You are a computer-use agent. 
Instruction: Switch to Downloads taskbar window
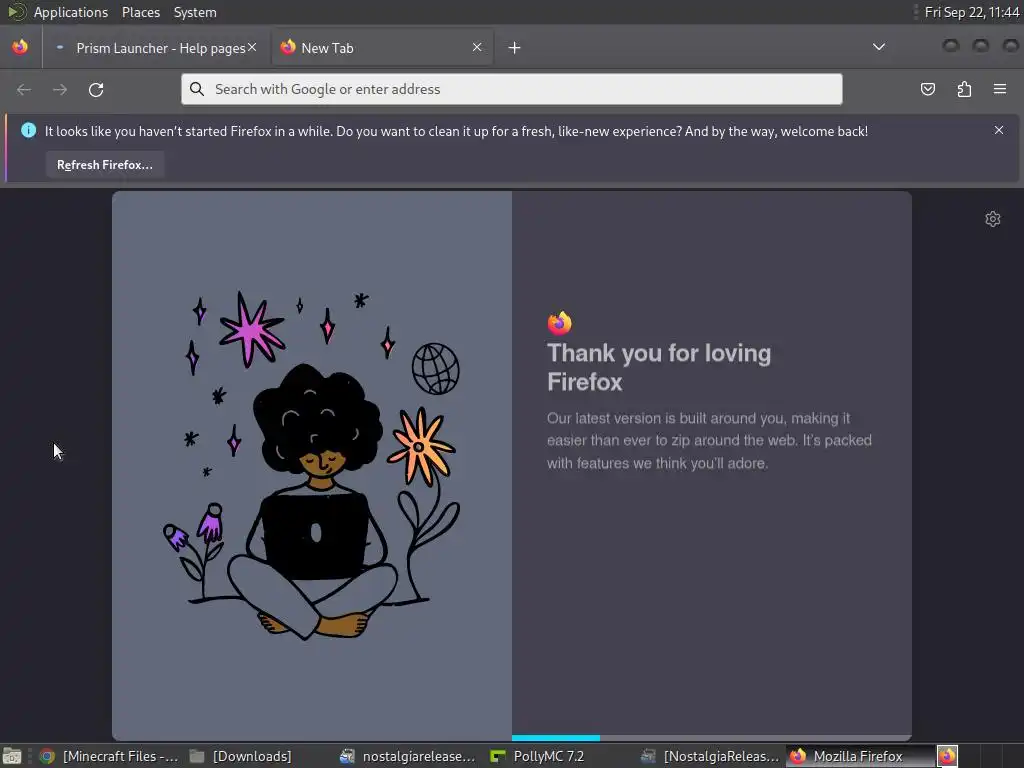click(x=241, y=756)
